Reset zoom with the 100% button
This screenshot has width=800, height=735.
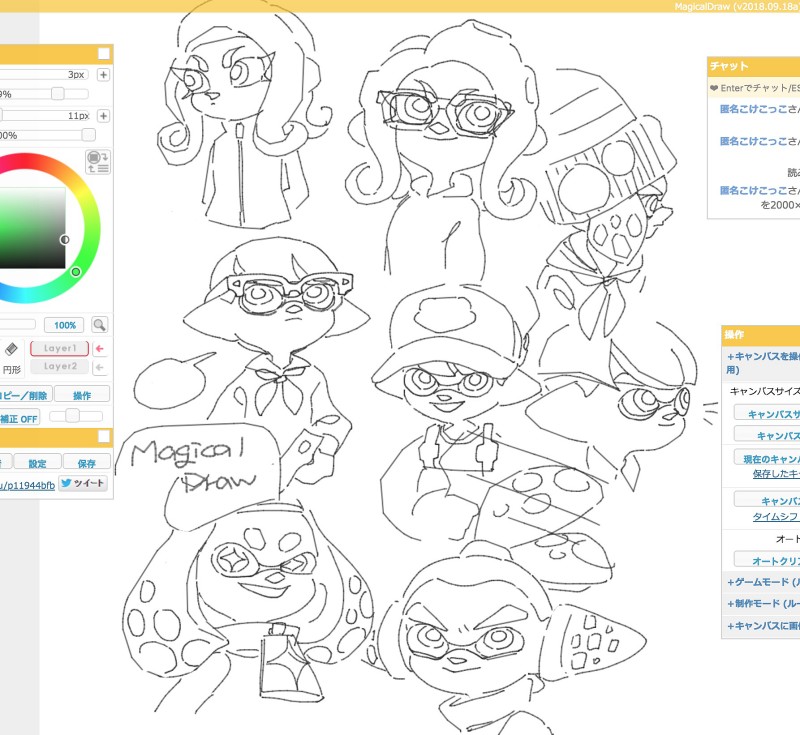coord(64,325)
